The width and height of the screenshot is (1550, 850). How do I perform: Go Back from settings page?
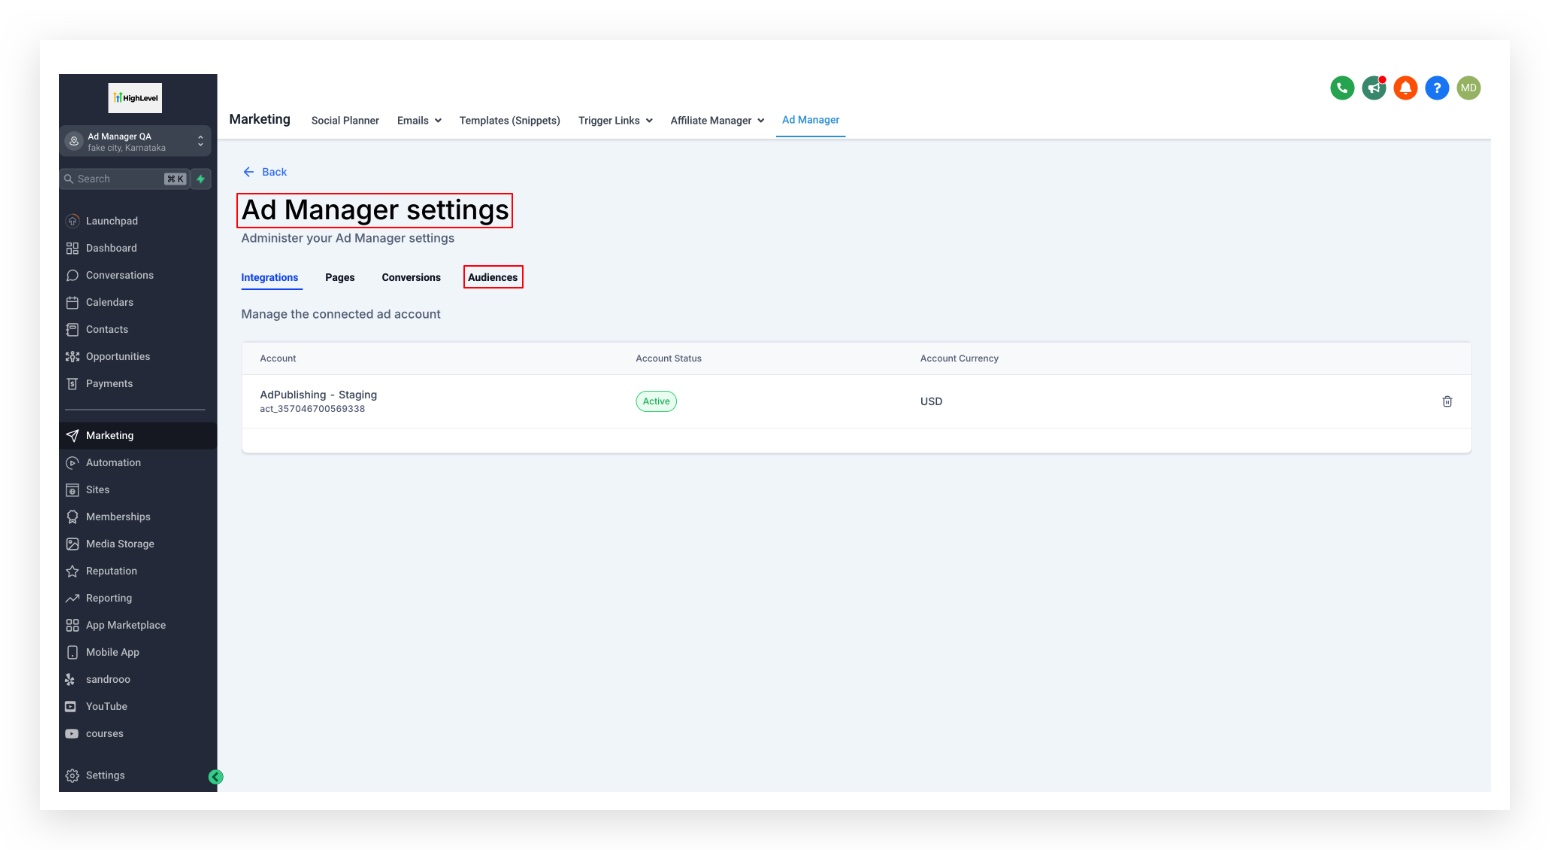click(265, 172)
